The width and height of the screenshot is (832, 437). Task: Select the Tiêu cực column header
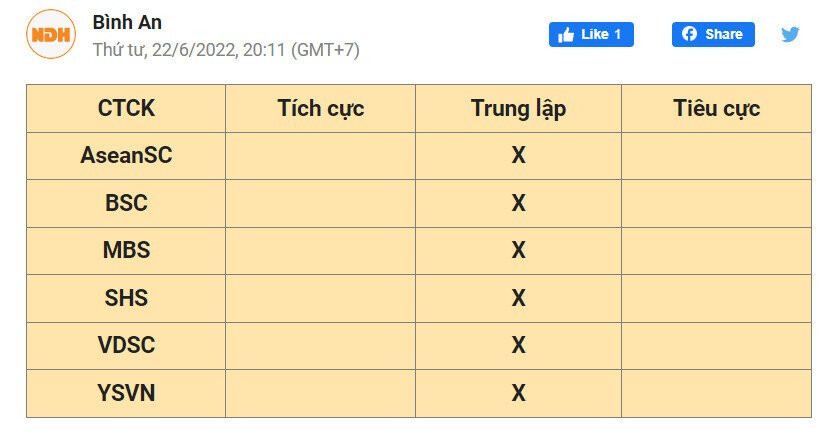click(716, 108)
